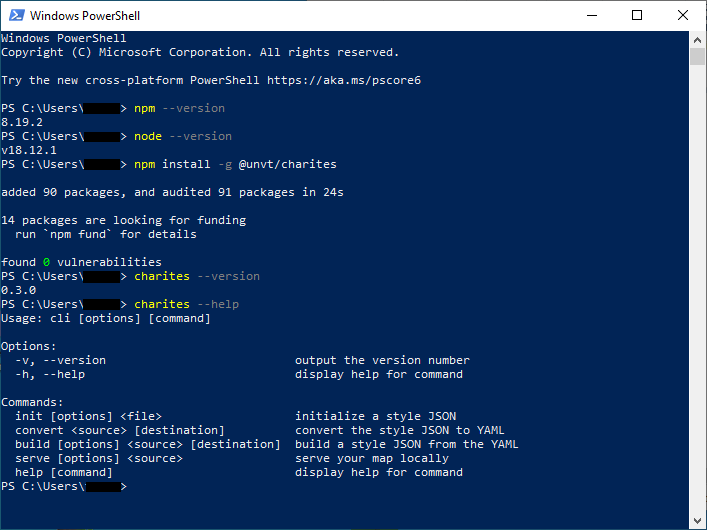Click the 0.3.0 version output
707x530 pixels.
tap(18, 290)
